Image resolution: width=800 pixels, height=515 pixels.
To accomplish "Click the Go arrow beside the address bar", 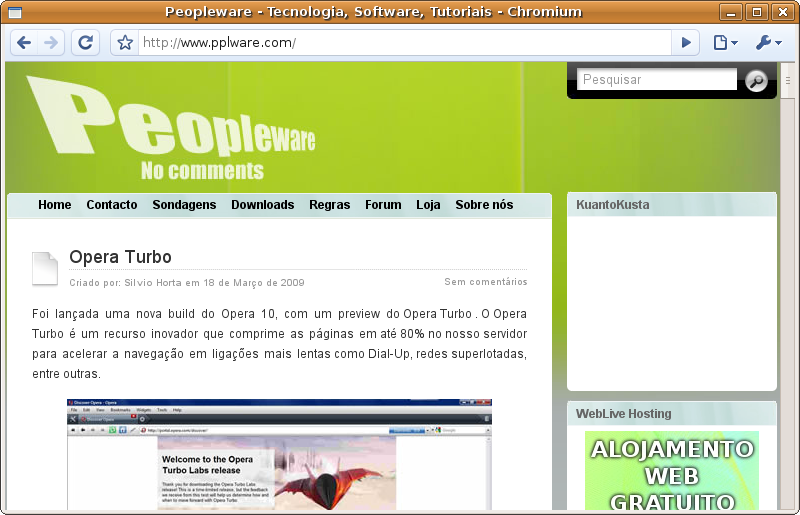I will pos(686,42).
